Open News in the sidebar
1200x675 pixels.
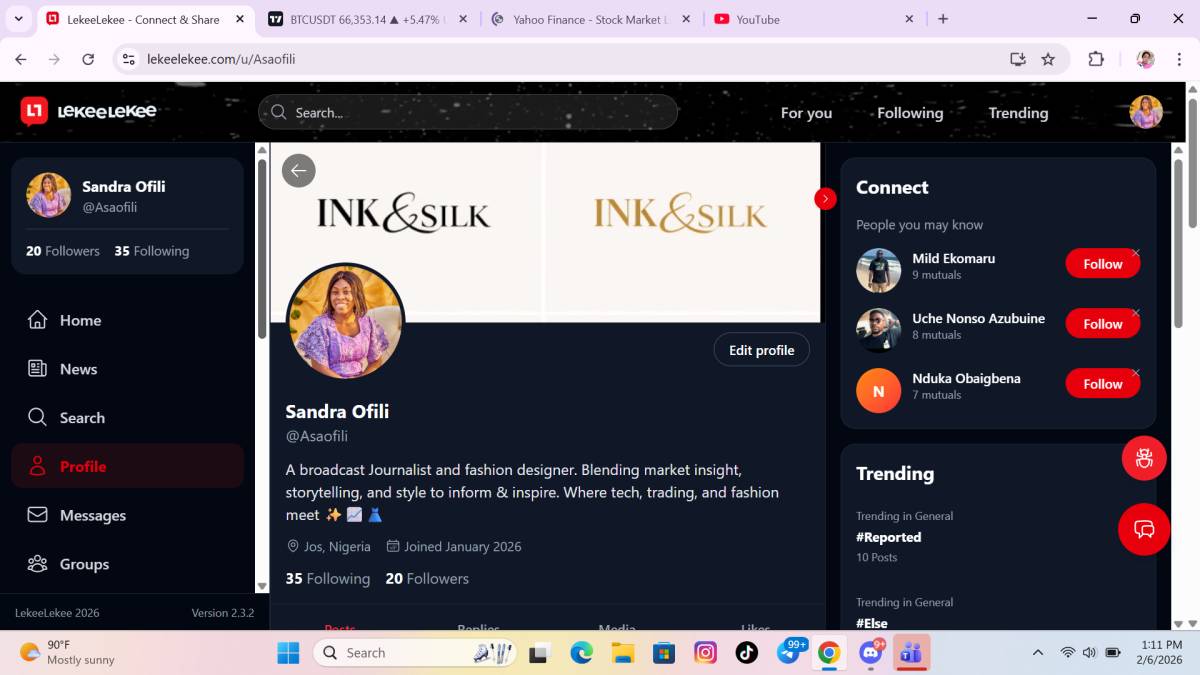point(127,369)
